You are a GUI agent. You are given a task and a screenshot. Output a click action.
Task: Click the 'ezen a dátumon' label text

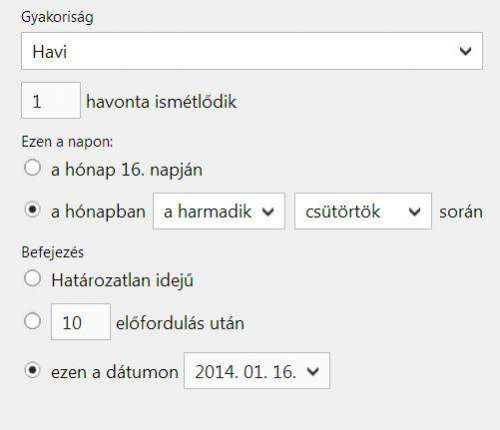[115, 372]
